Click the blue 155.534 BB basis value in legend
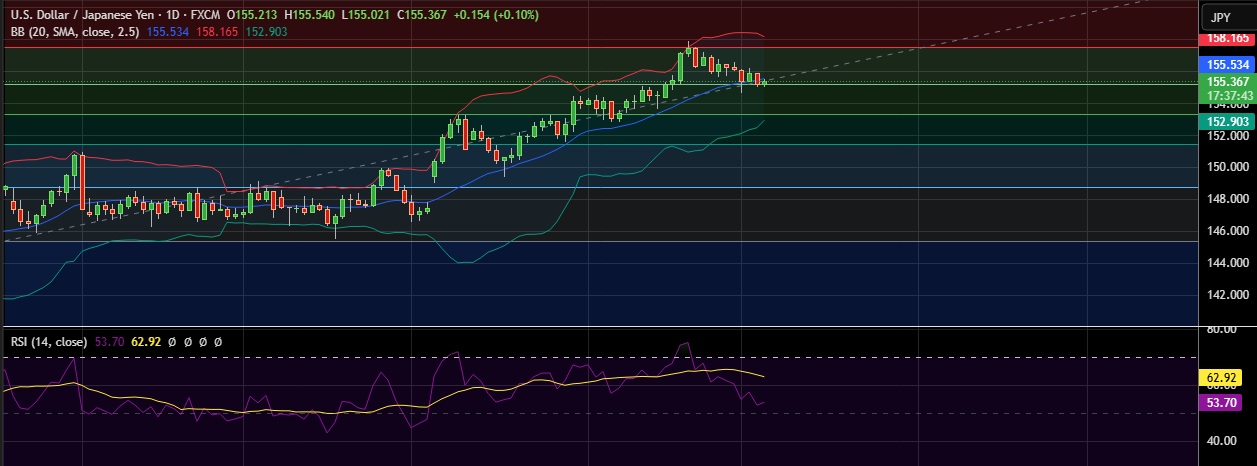The height and width of the screenshot is (466, 1257). tap(169, 32)
